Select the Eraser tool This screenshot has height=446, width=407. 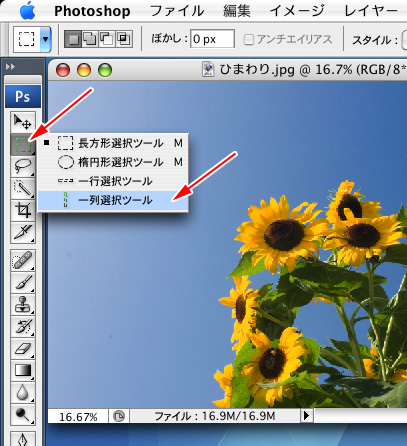[x=23, y=349]
